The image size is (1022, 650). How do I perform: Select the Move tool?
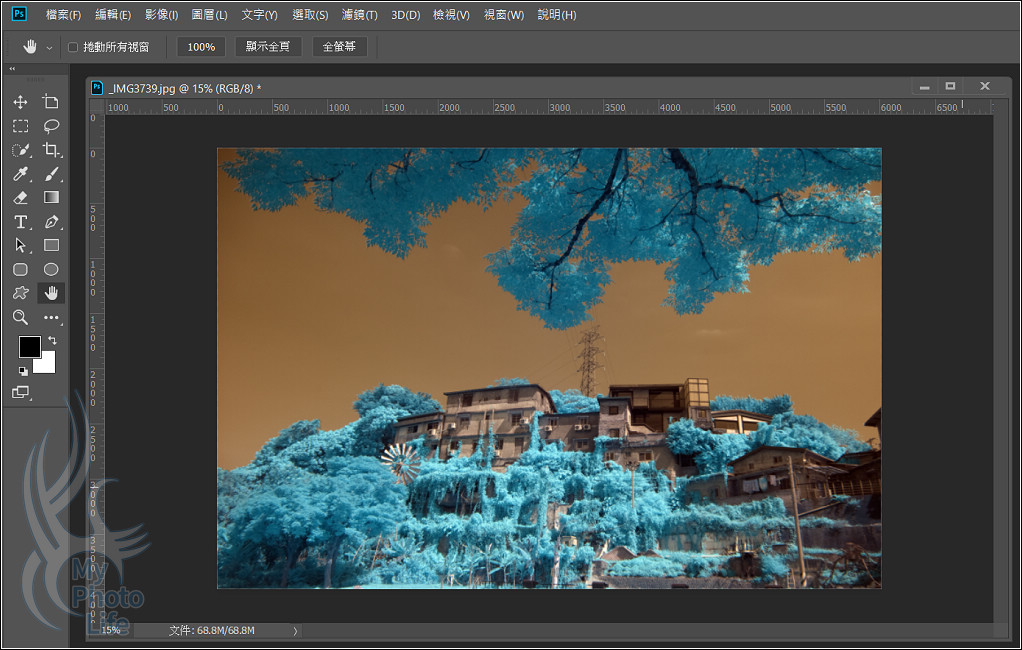20,102
